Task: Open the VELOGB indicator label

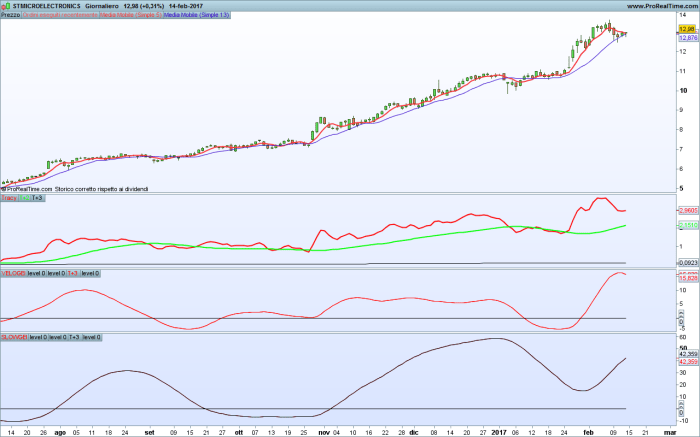Action: coord(14,272)
